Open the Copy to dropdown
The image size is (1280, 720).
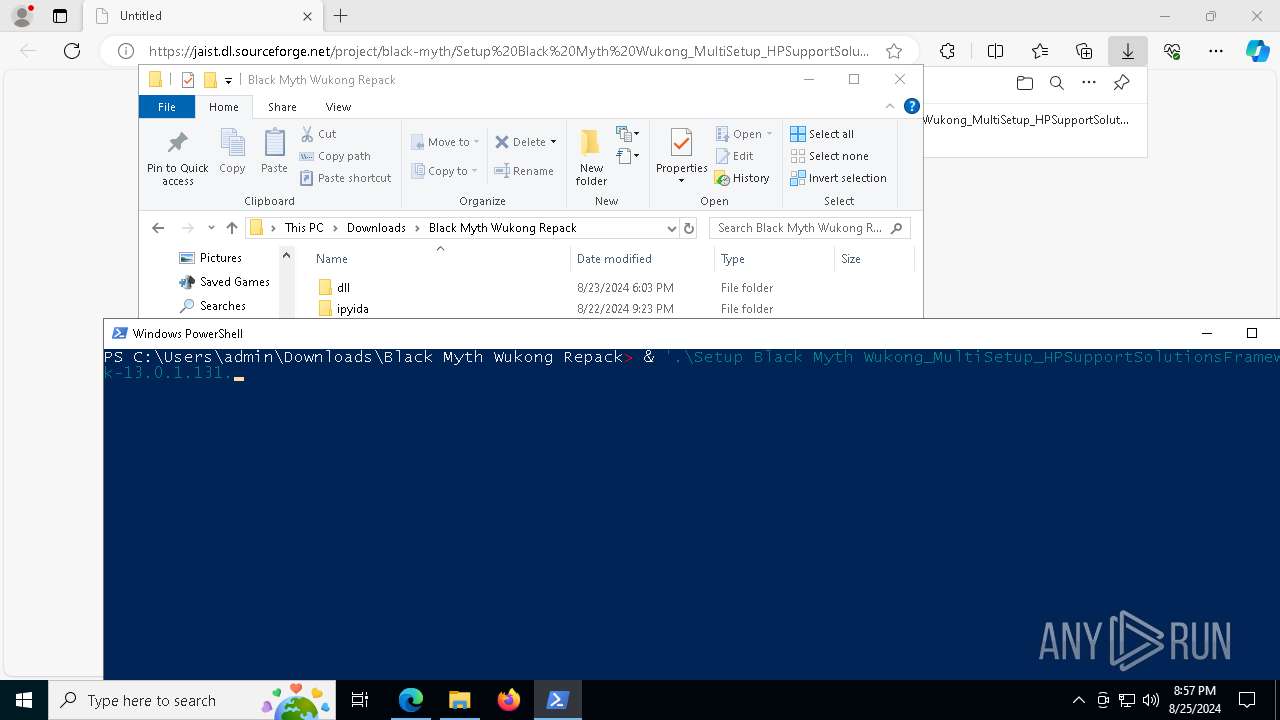pyautogui.click(x=444, y=171)
